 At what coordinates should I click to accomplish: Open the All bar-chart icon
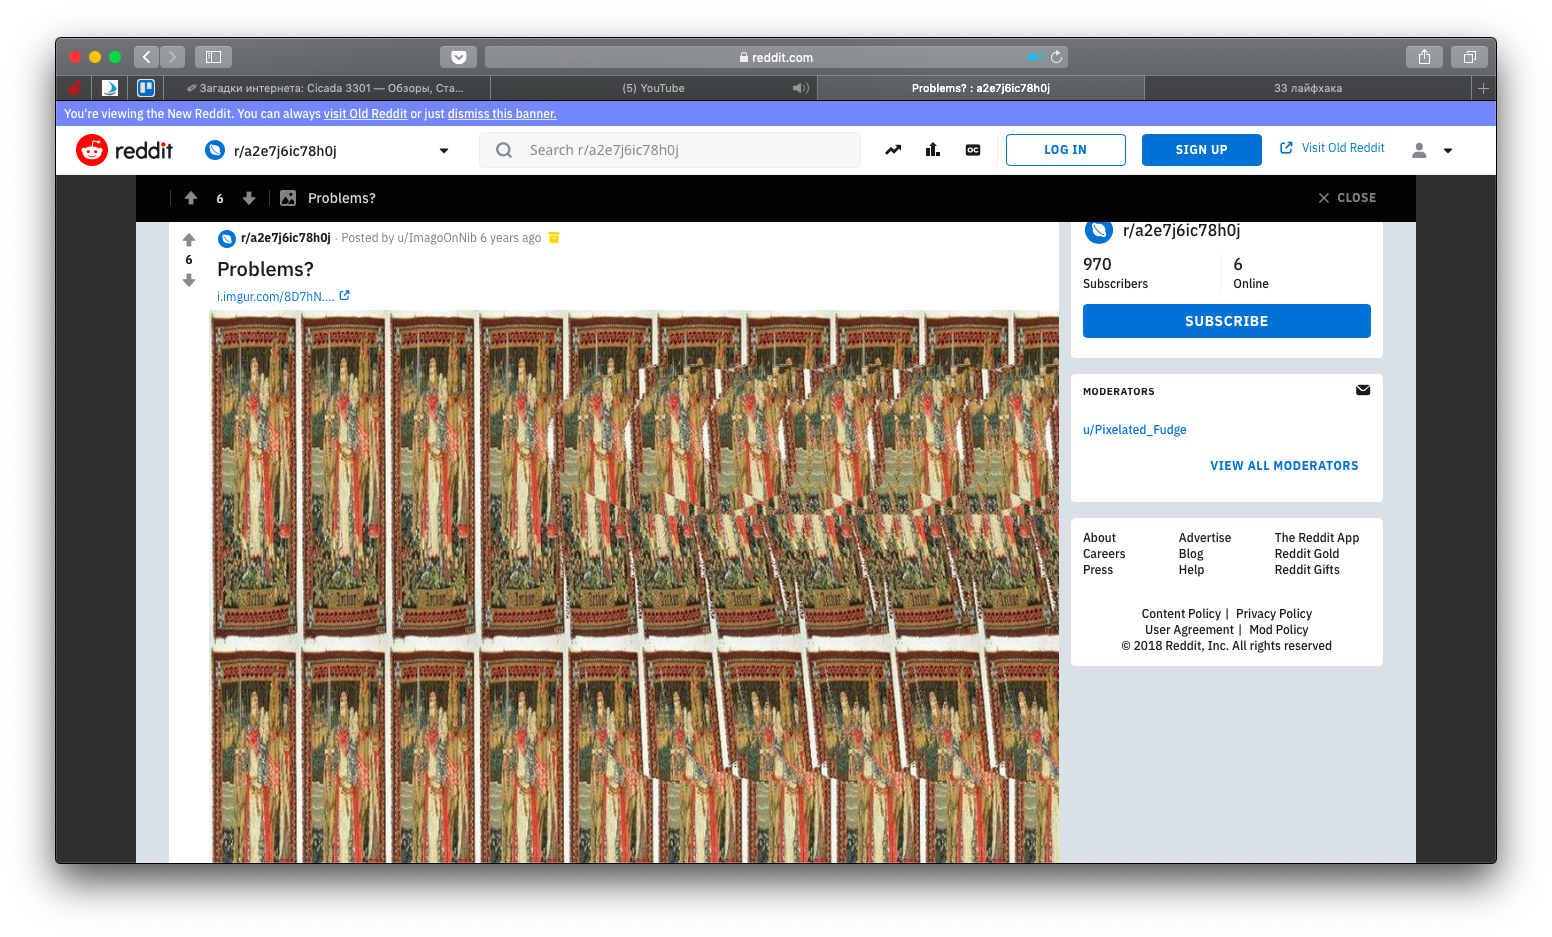click(933, 150)
